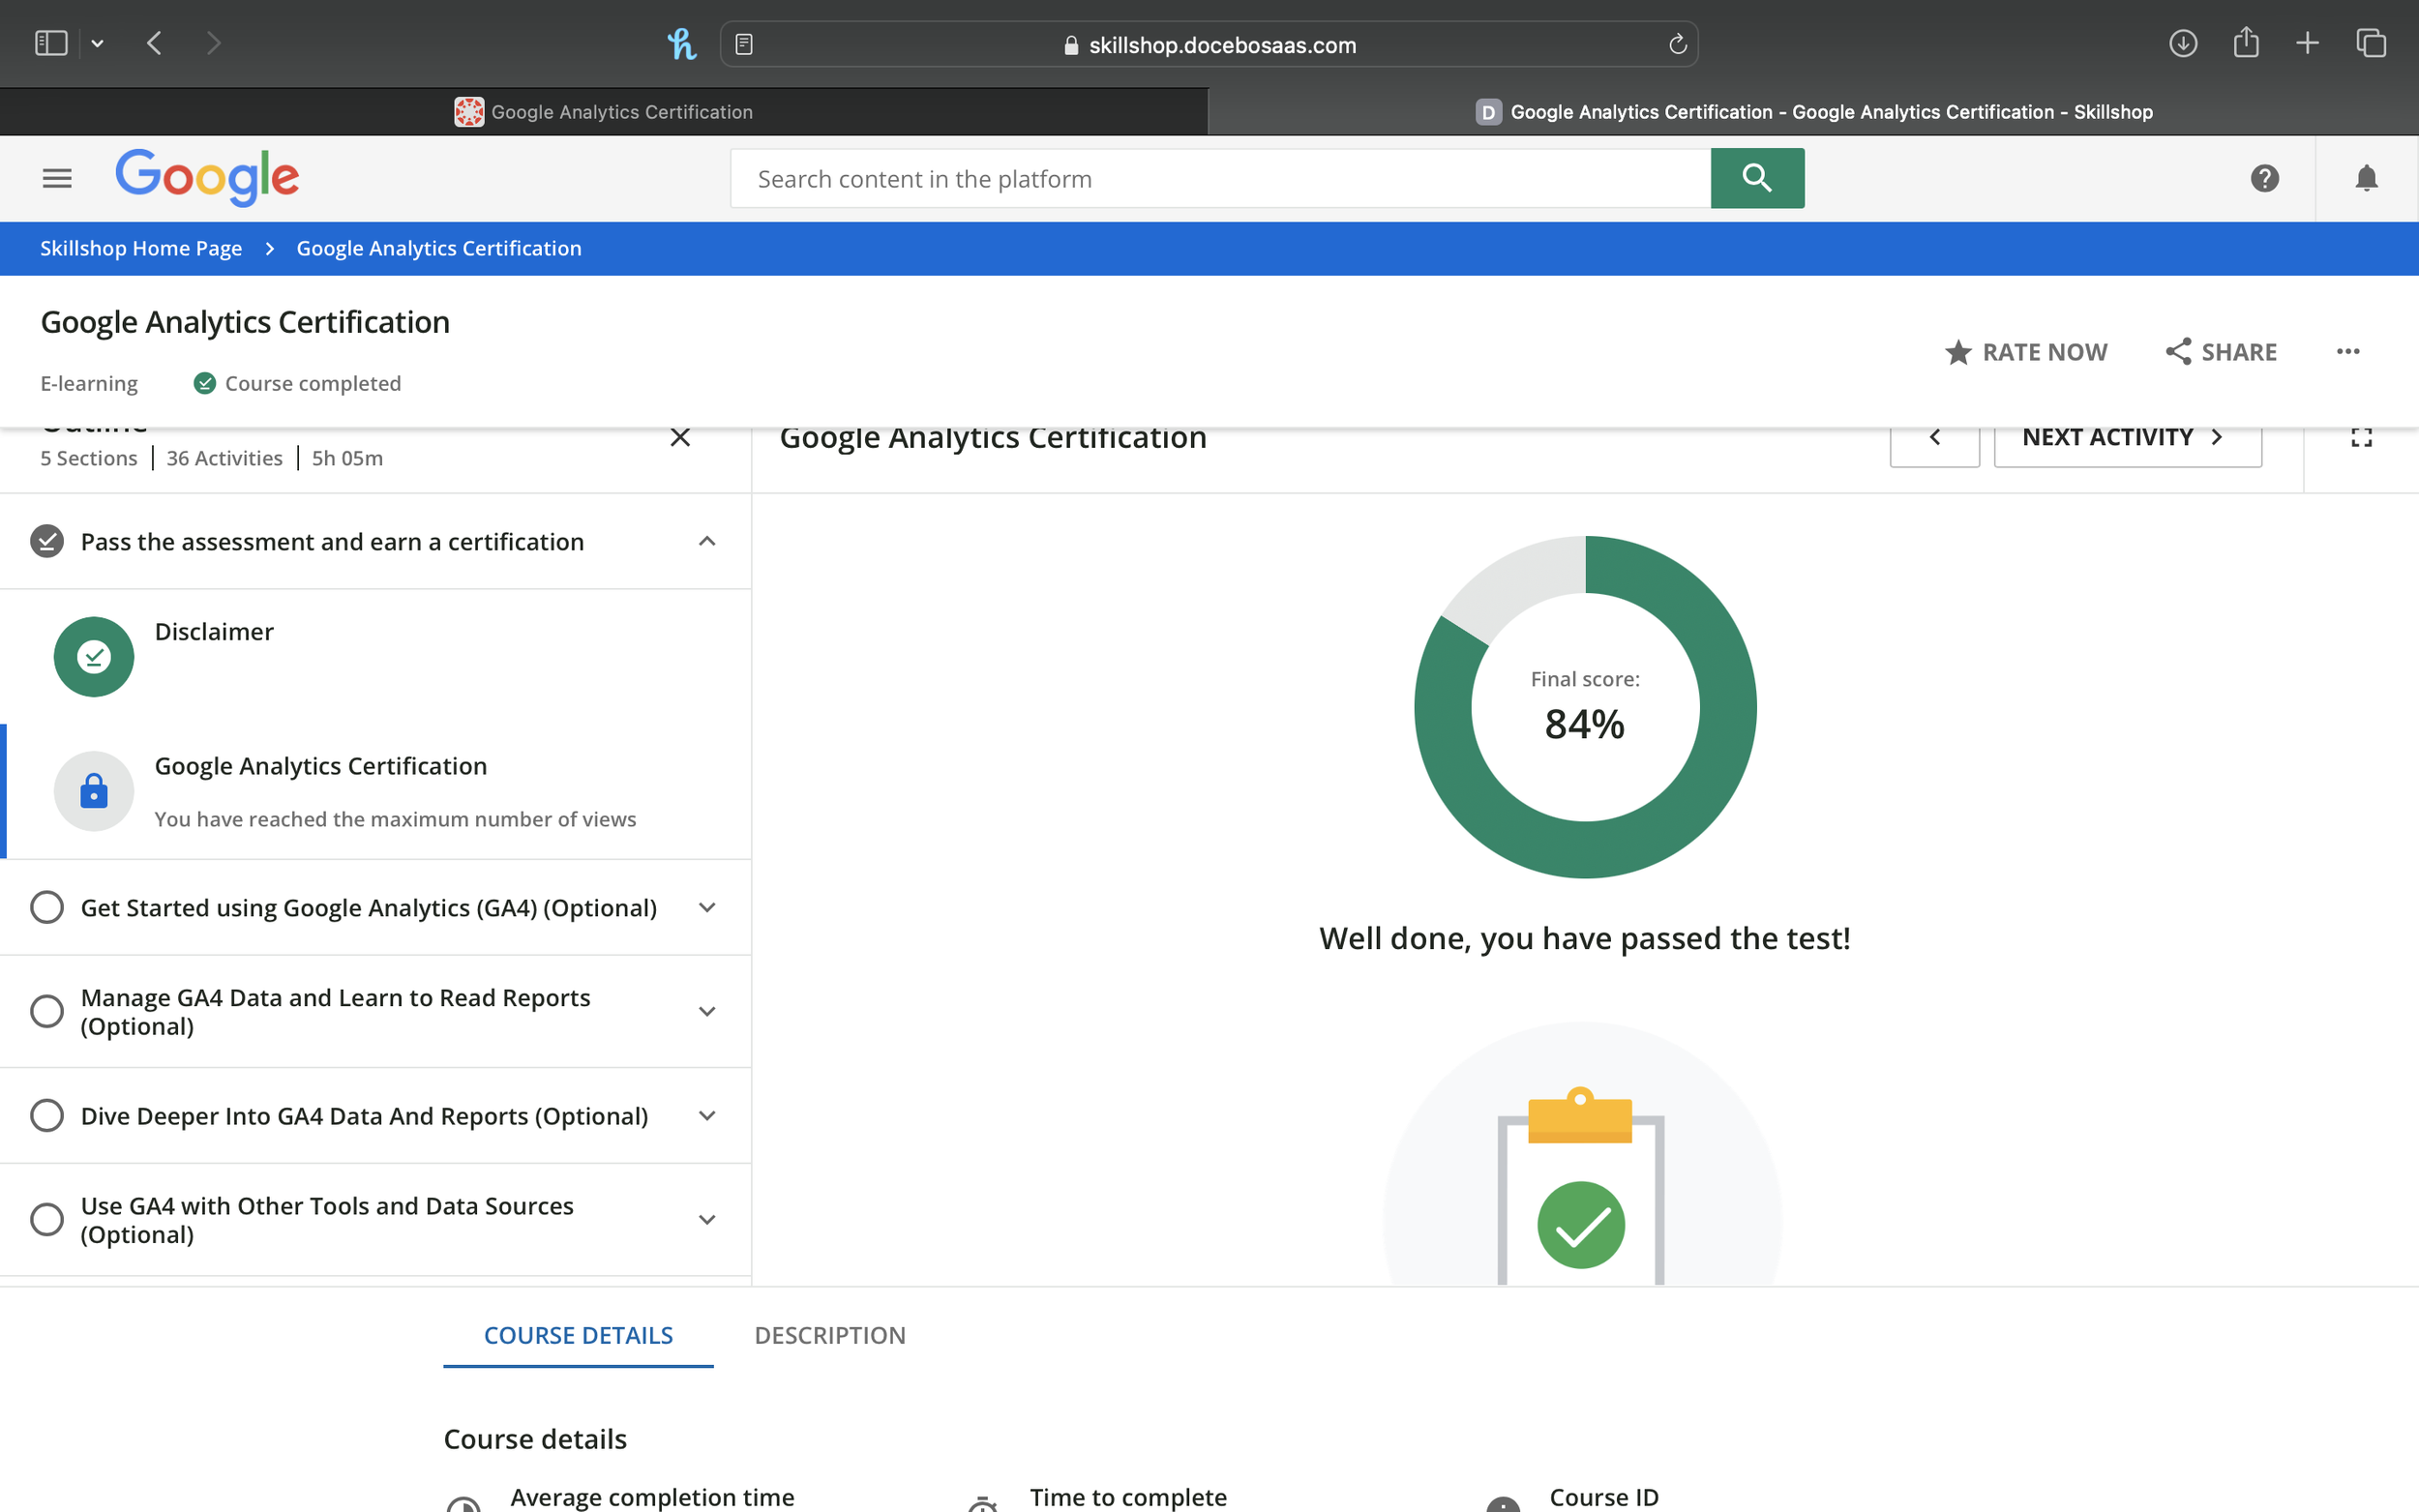2419x1512 pixels.
Task: Click "Well done, you have passed the test!"
Action: 1585,938
